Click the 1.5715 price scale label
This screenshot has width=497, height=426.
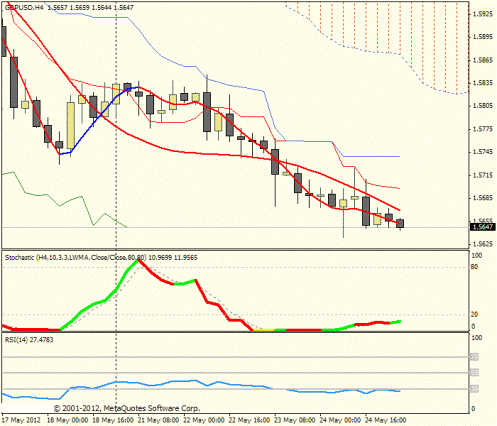[x=483, y=175]
